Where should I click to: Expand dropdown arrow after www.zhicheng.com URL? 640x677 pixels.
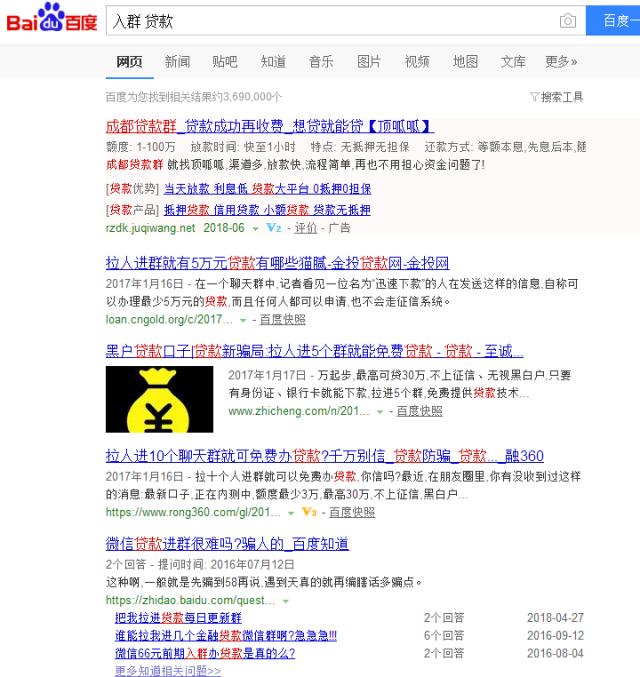[380, 412]
